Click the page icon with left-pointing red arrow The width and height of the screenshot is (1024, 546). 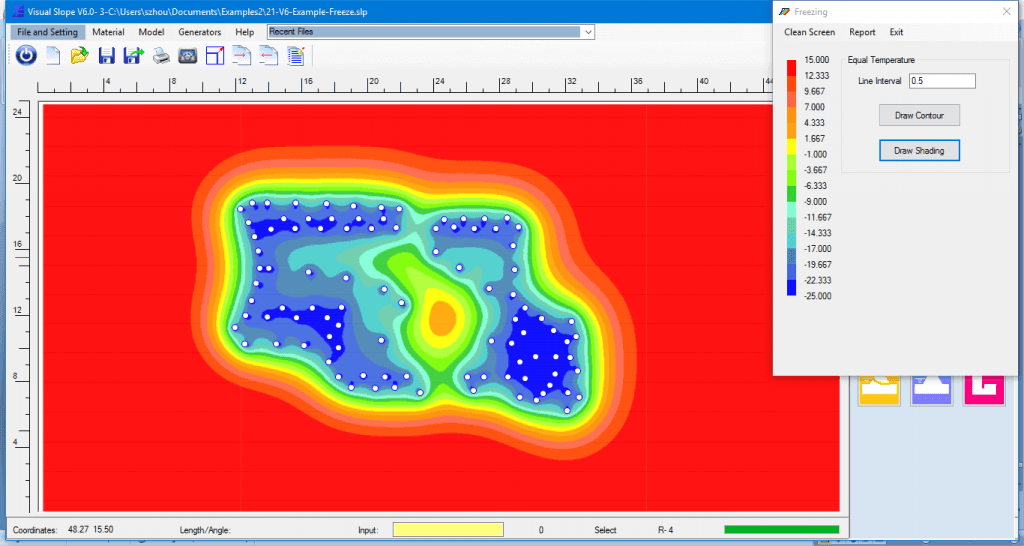tap(268, 56)
